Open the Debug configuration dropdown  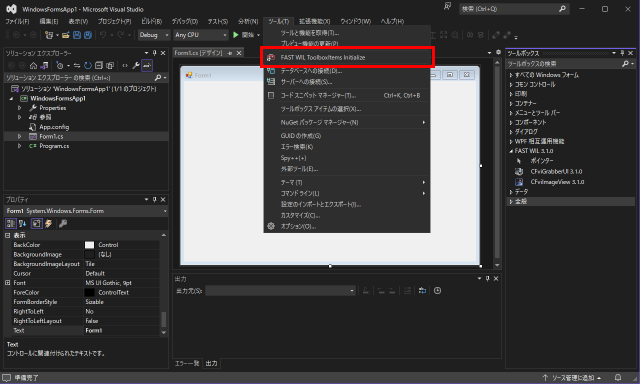[x=154, y=35]
